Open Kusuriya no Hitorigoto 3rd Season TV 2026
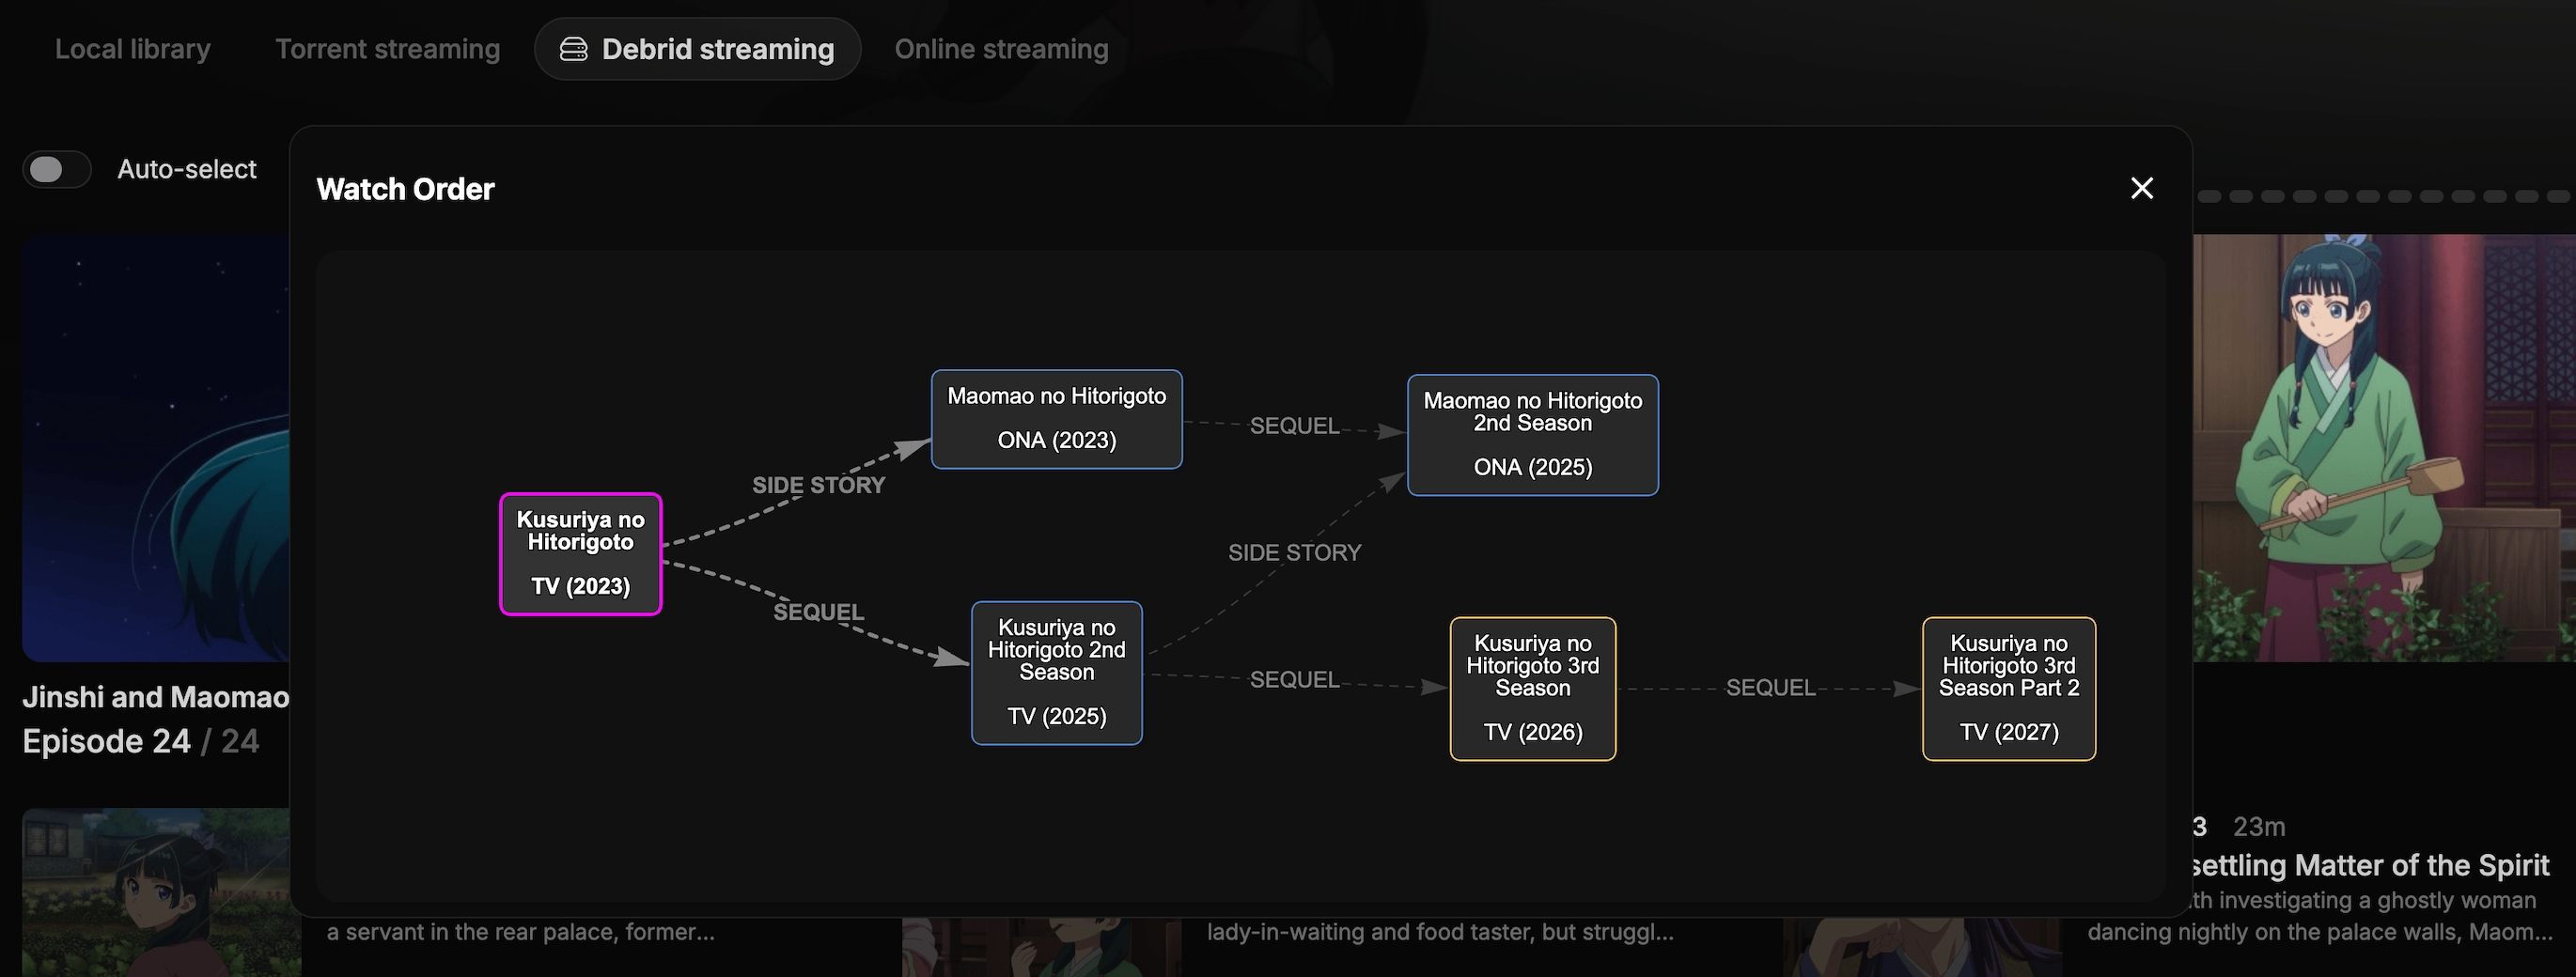This screenshot has width=2576, height=977. [x=1532, y=688]
